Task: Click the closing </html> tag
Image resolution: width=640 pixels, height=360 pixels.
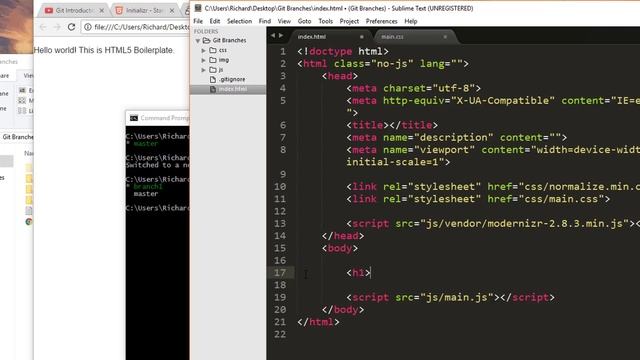Action: point(318,322)
